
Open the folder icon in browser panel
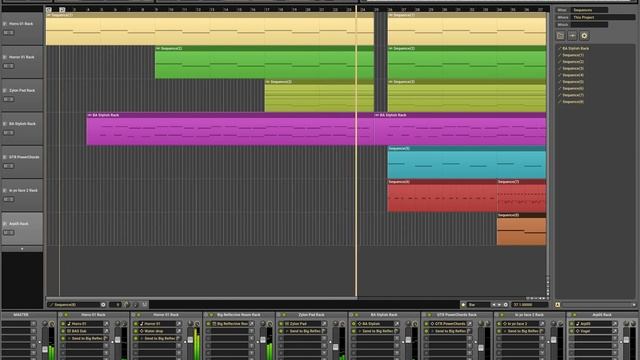(x=560, y=36)
